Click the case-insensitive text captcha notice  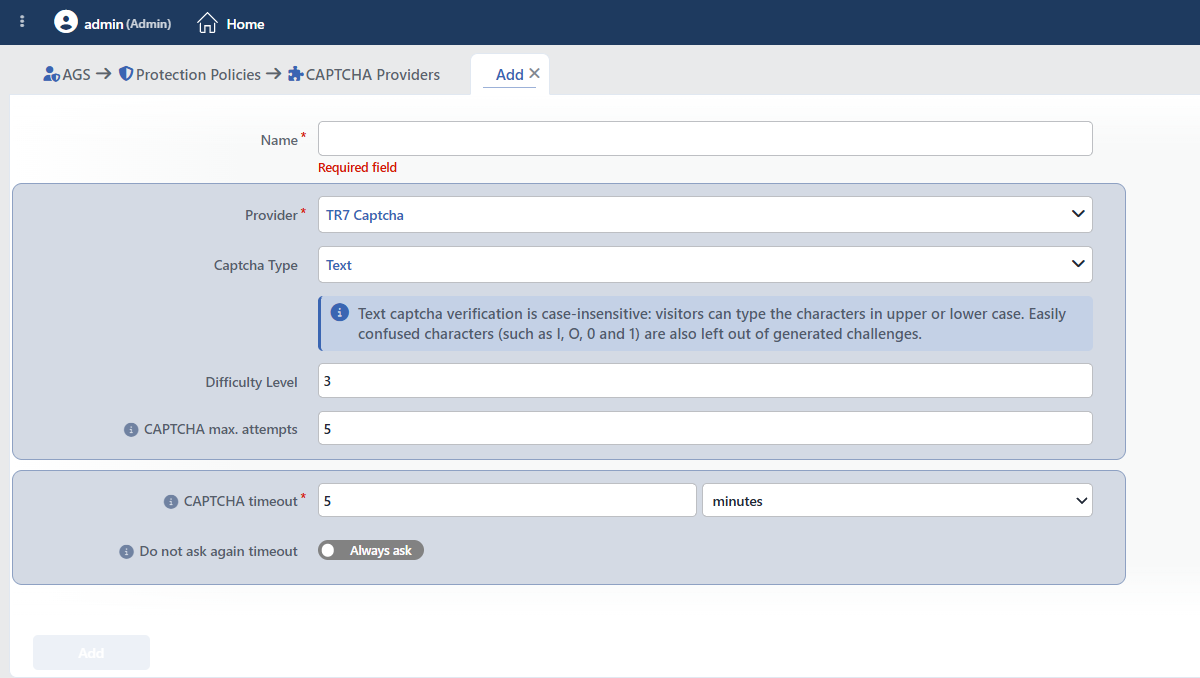705,324
